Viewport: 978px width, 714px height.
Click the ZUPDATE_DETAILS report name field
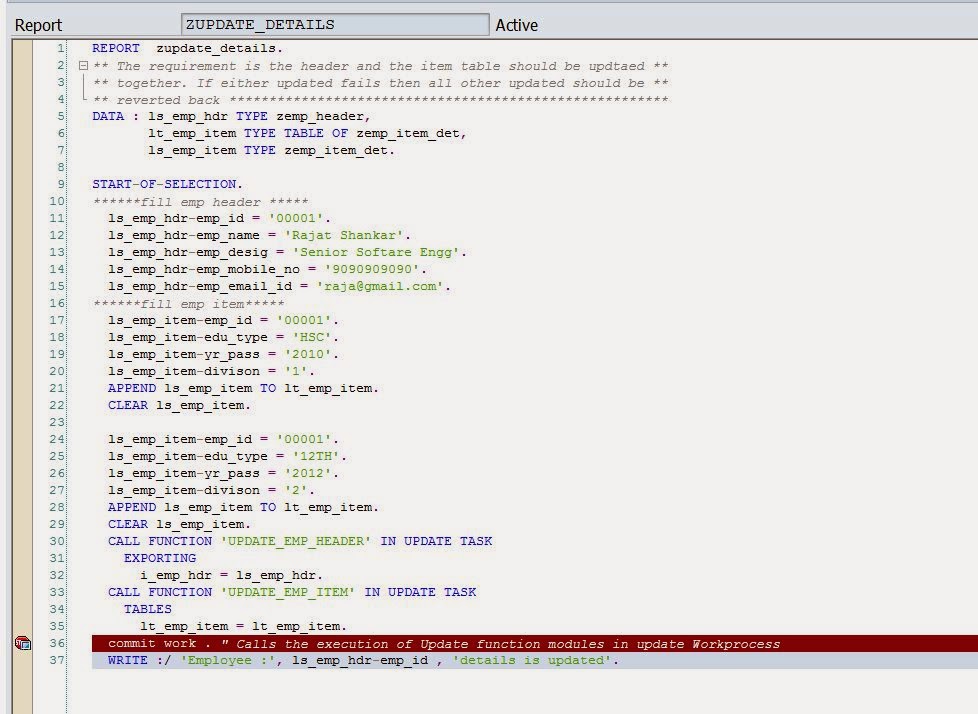[335, 25]
